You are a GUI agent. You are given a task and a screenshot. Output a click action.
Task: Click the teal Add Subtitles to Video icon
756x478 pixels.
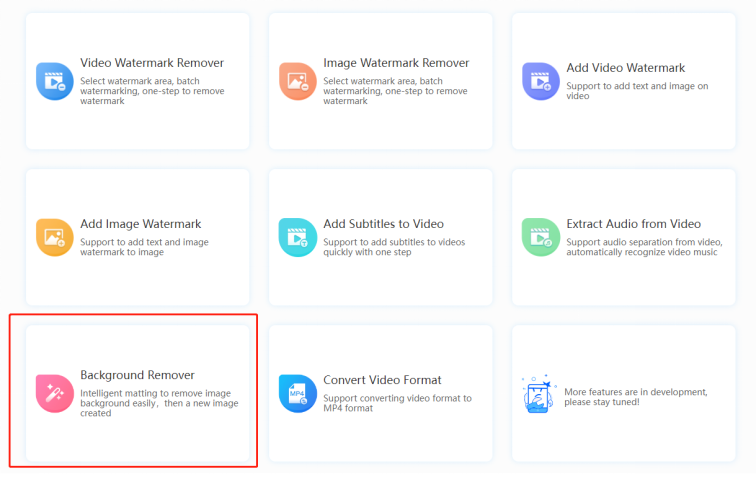pyautogui.click(x=297, y=237)
